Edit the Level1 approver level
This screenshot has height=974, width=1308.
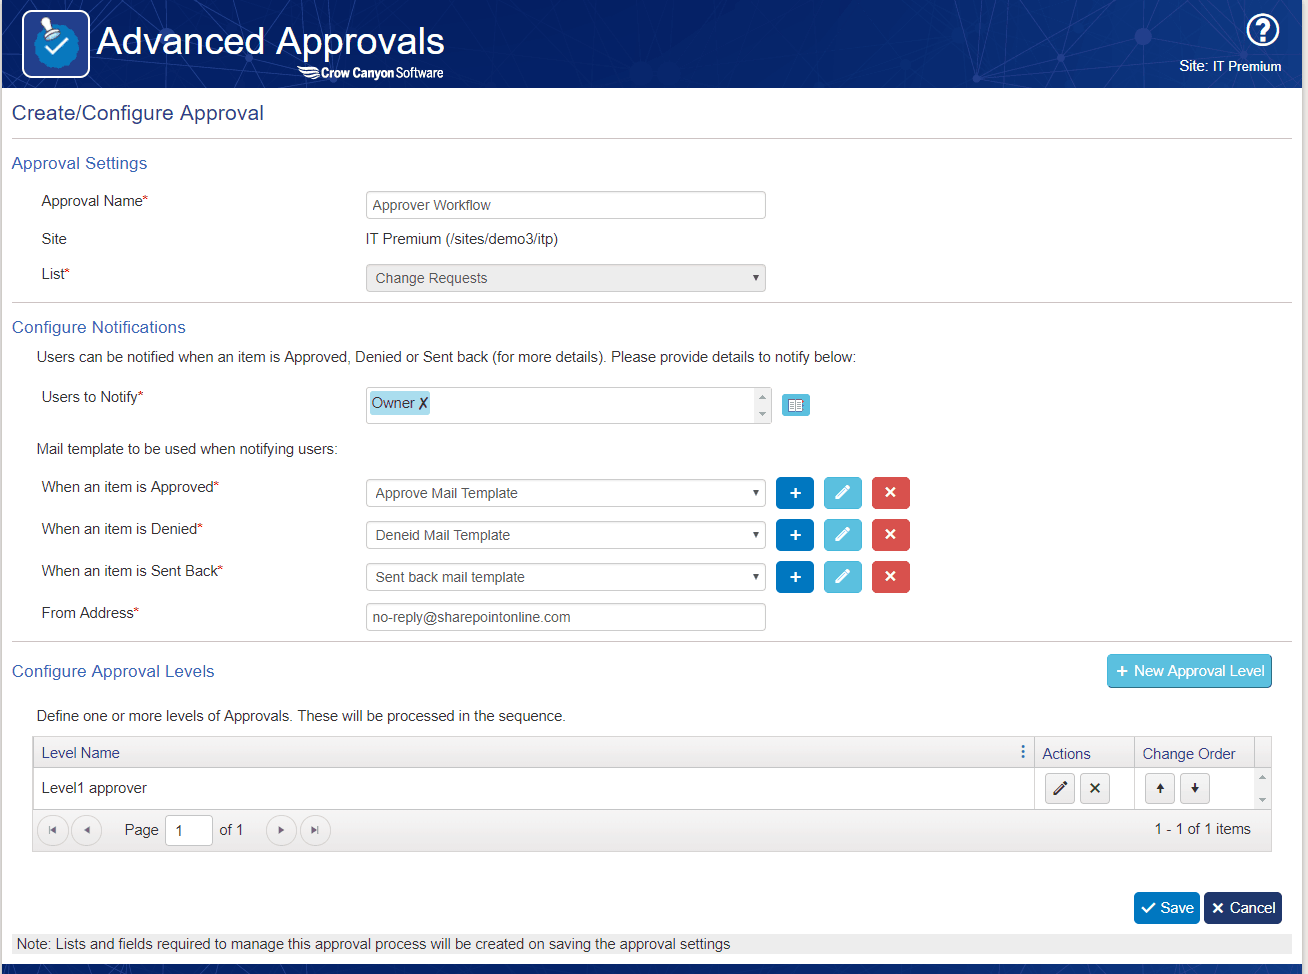1060,788
